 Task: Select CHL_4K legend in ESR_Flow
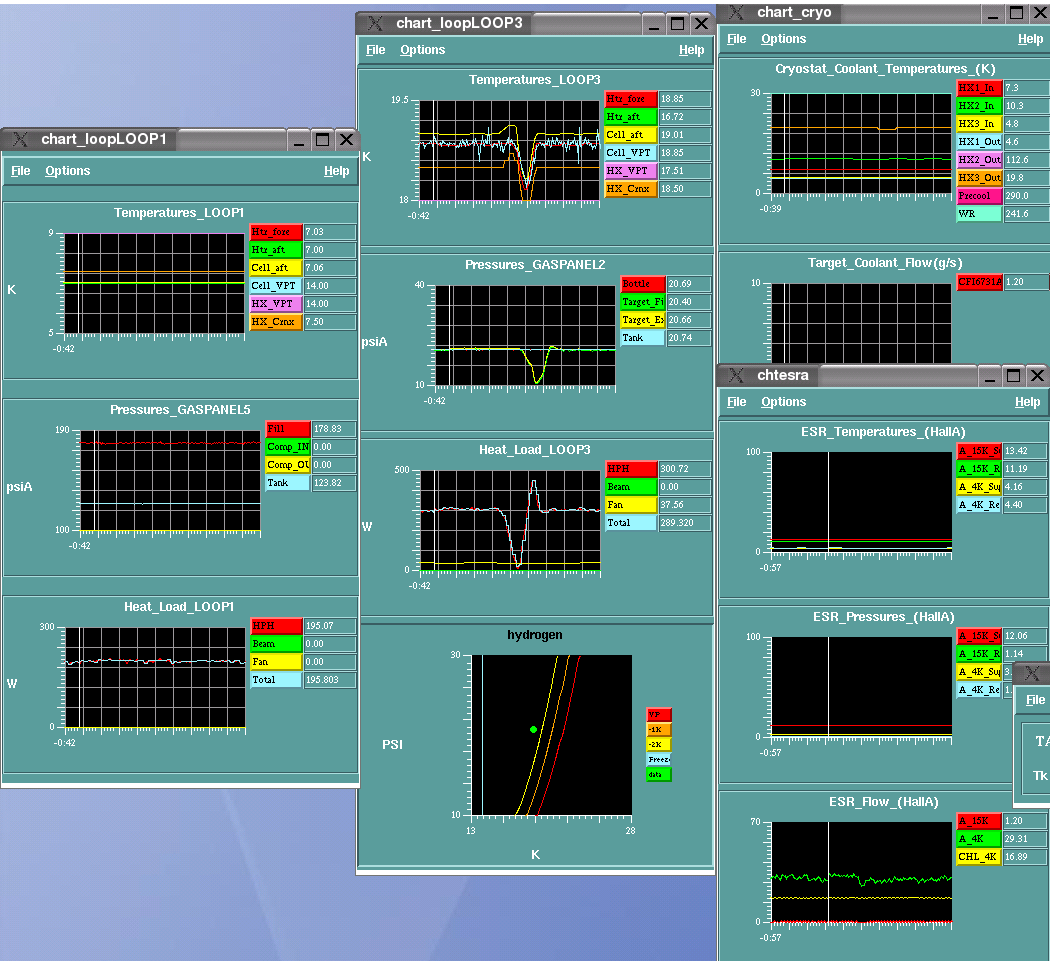tap(979, 857)
